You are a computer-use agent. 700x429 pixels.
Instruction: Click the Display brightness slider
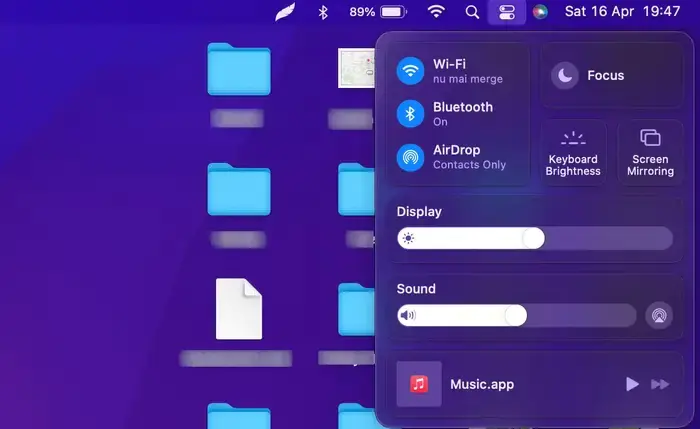tap(533, 238)
